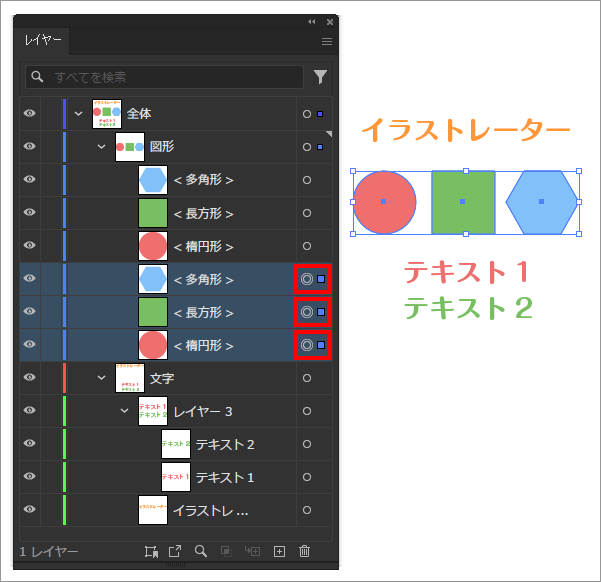Select the 全体 layer name
The width and height of the screenshot is (601, 582).
pos(139,113)
